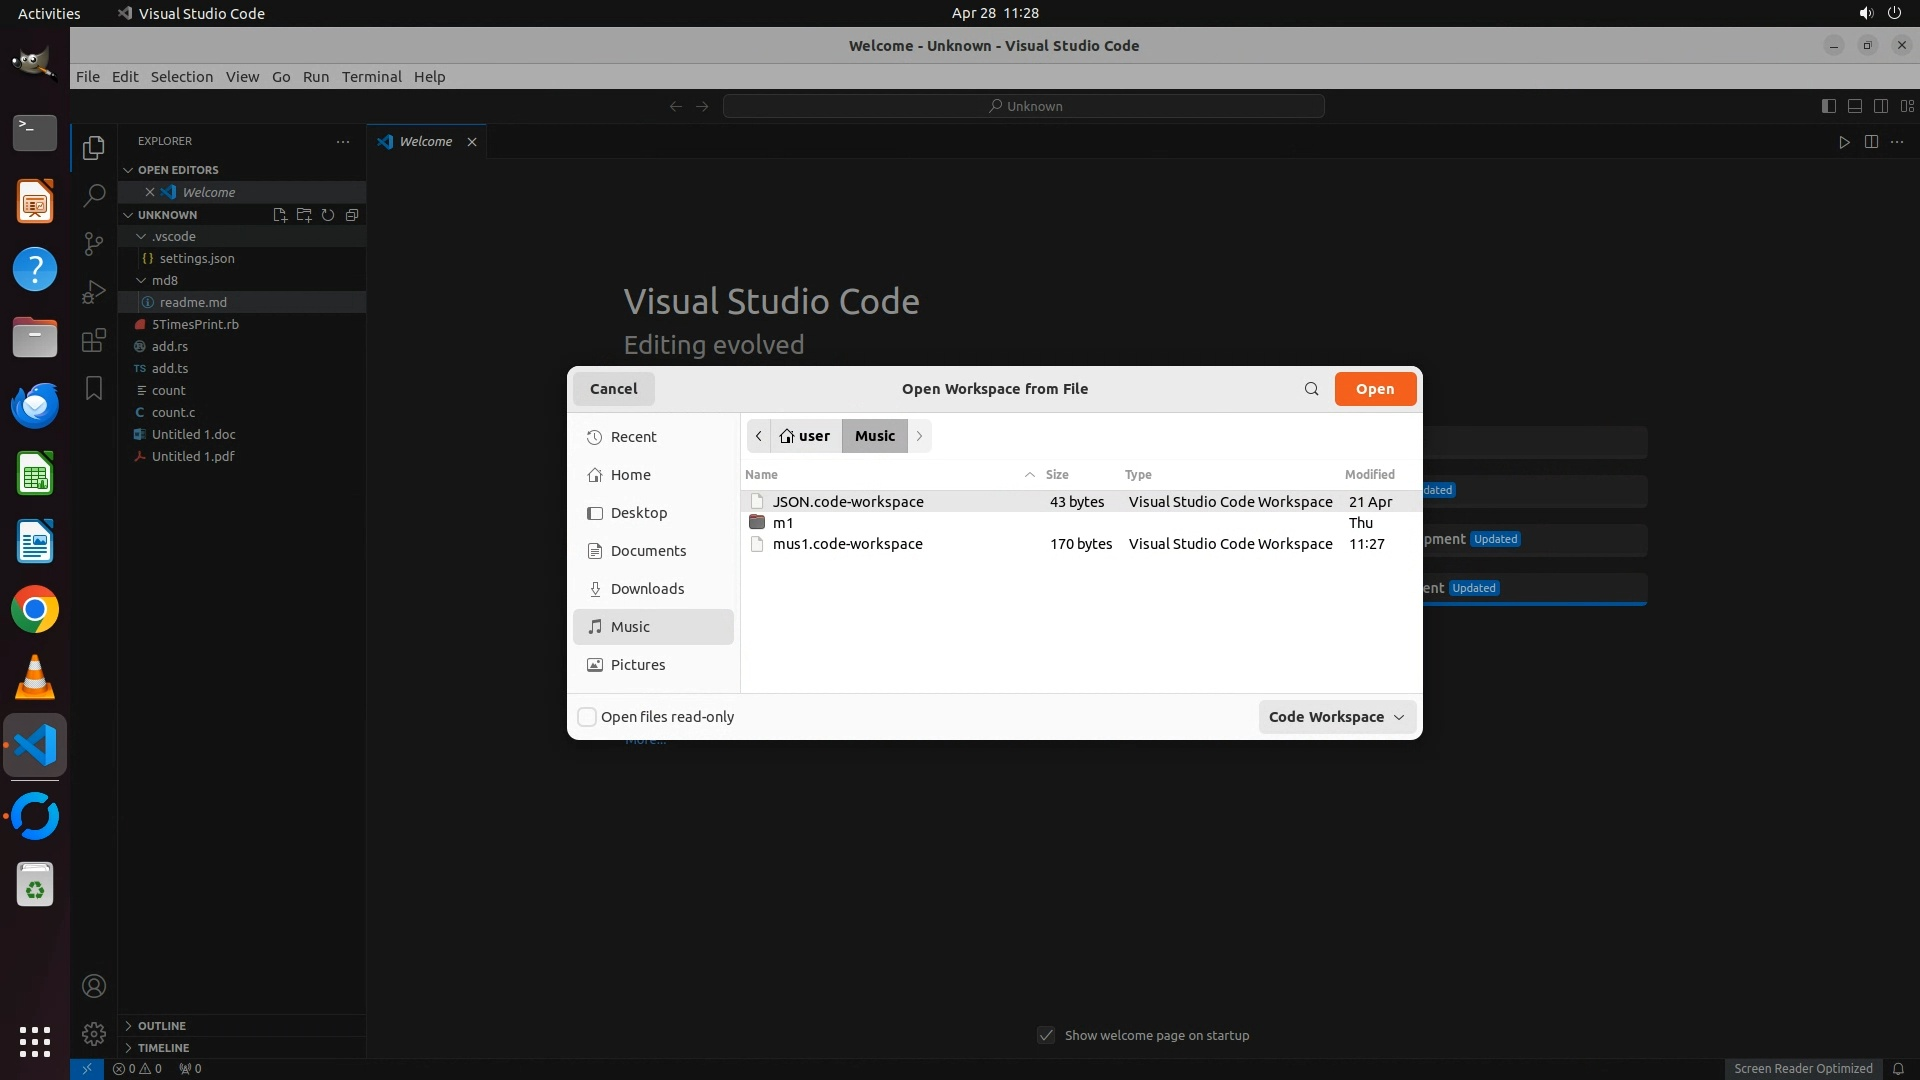Click the search icon in file dialog
This screenshot has width=1920, height=1080.
pyautogui.click(x=1311, y=389)
